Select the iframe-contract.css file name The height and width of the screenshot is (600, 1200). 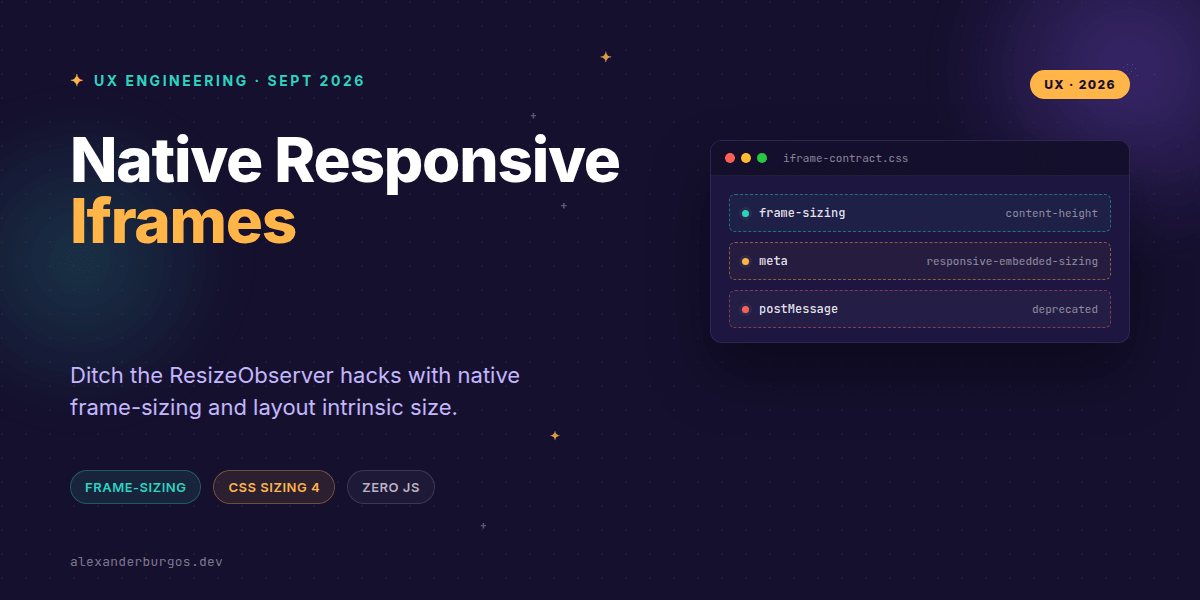(846, 158)
